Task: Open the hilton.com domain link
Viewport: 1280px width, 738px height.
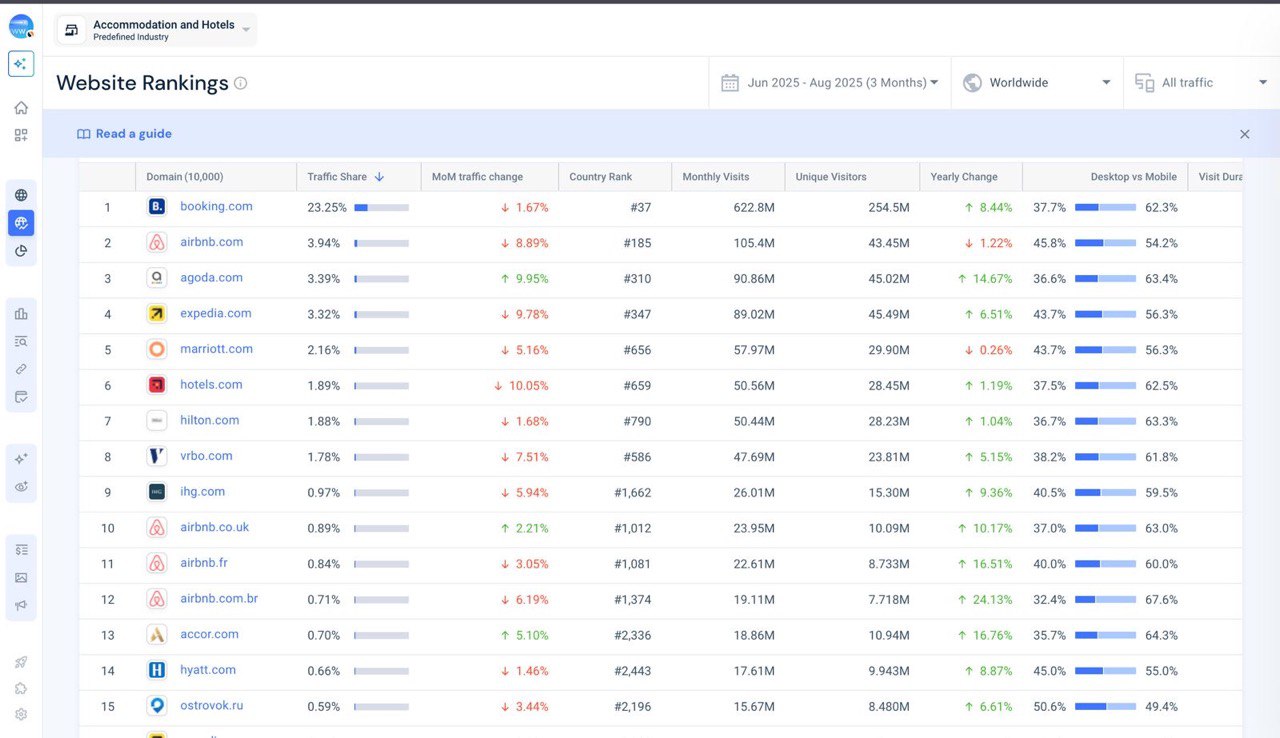Action: (x=210, y=421)
